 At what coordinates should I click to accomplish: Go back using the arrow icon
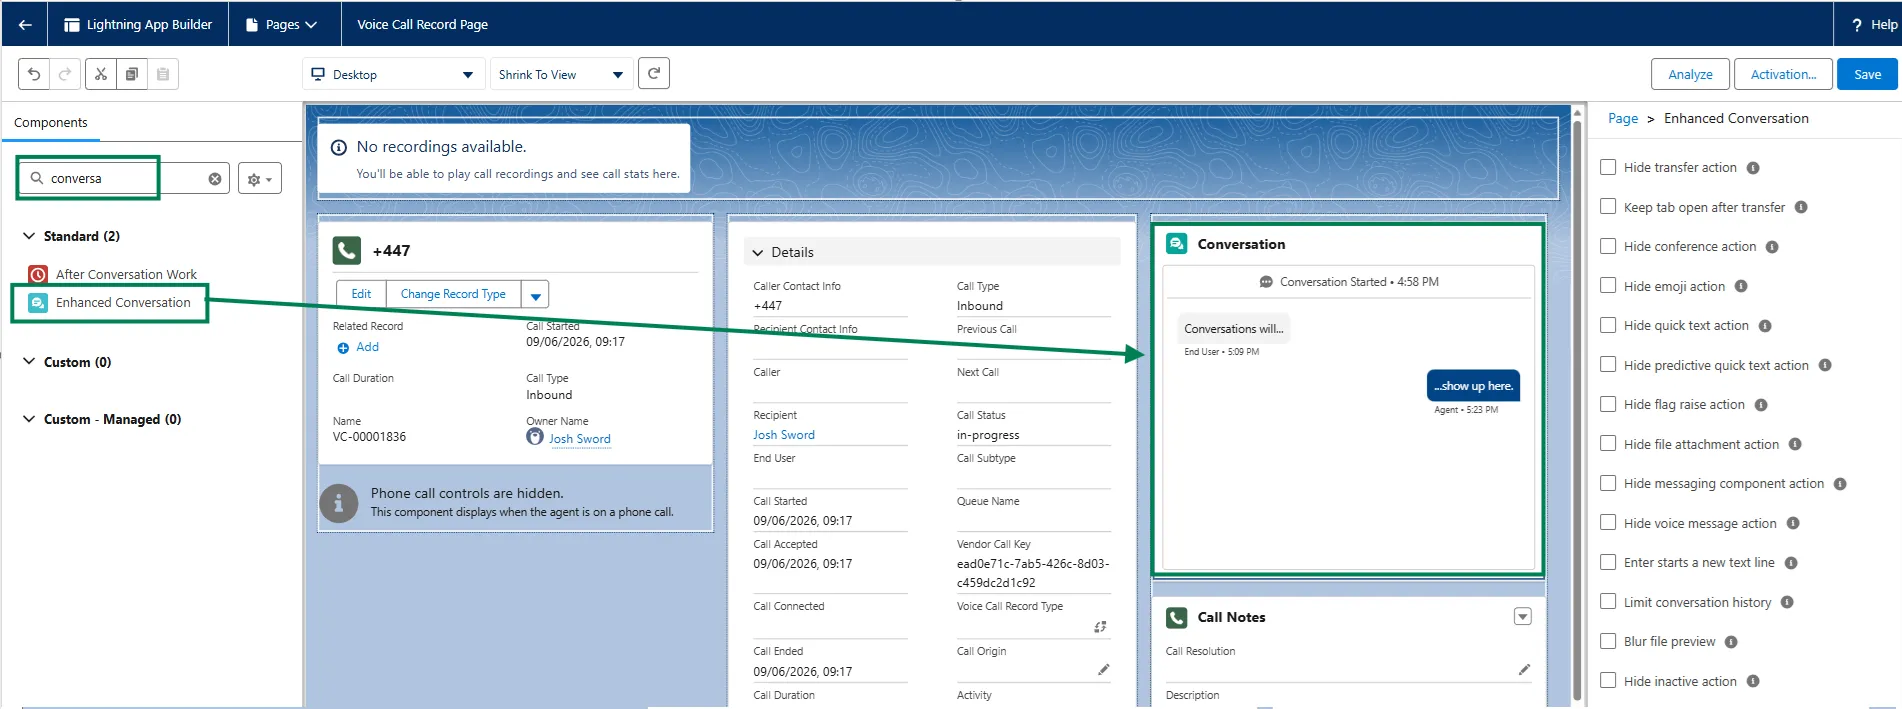[x=25, y=24]
